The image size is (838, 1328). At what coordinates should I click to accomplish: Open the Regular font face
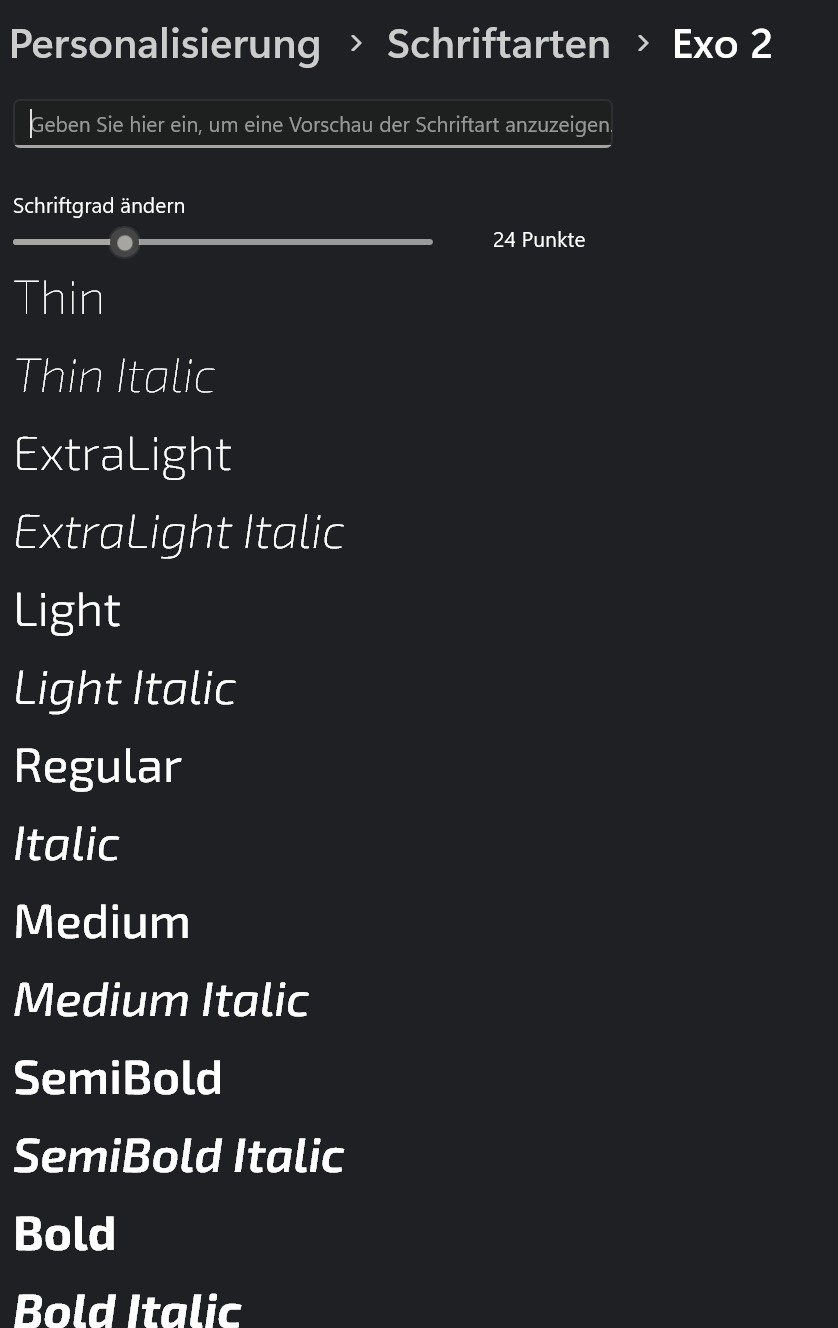(97, 765)
